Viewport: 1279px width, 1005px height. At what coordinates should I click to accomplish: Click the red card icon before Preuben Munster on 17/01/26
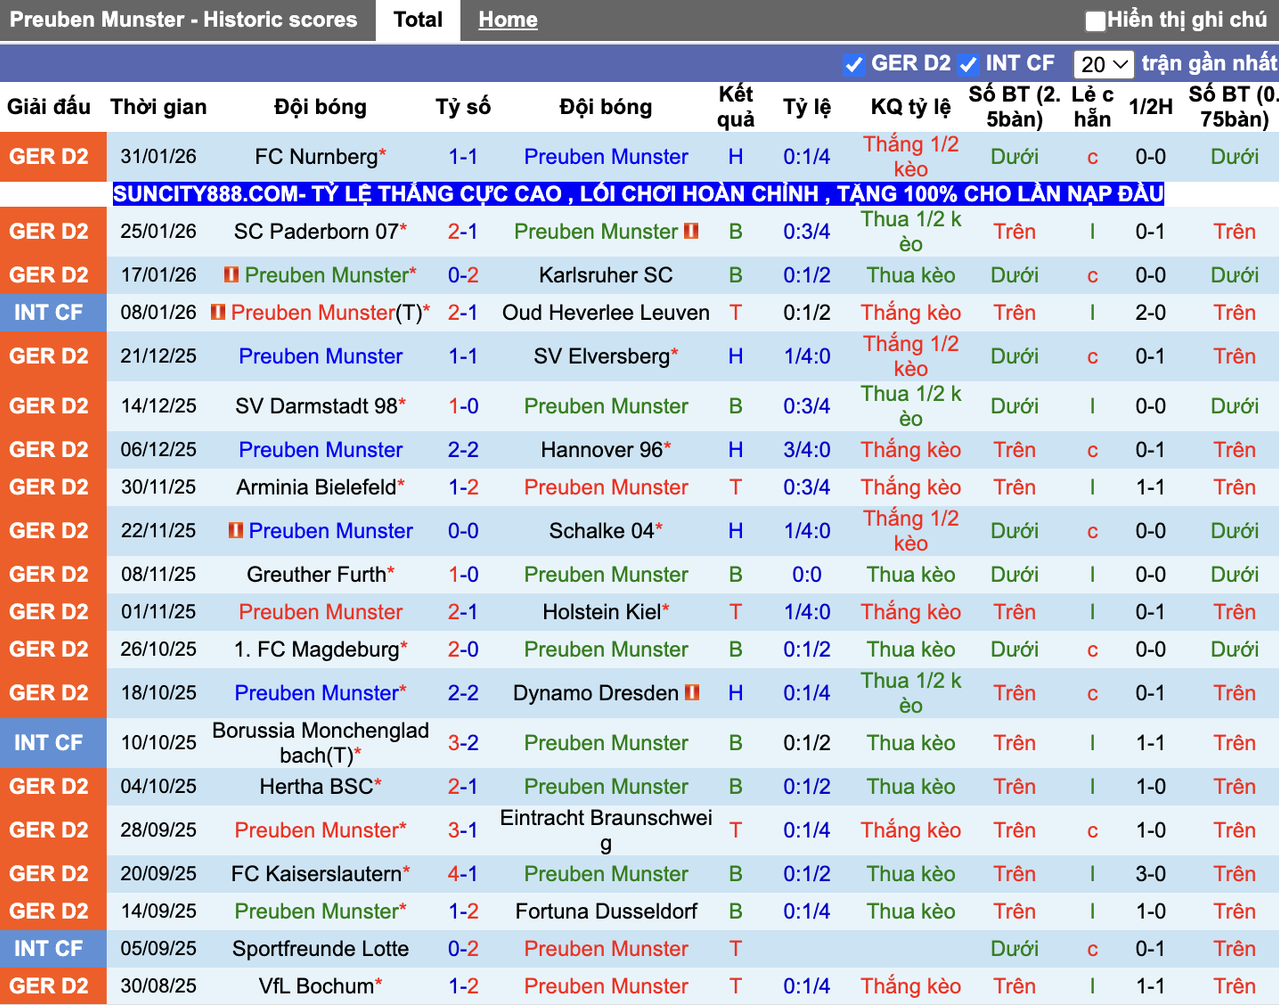(x=232, y=275)
